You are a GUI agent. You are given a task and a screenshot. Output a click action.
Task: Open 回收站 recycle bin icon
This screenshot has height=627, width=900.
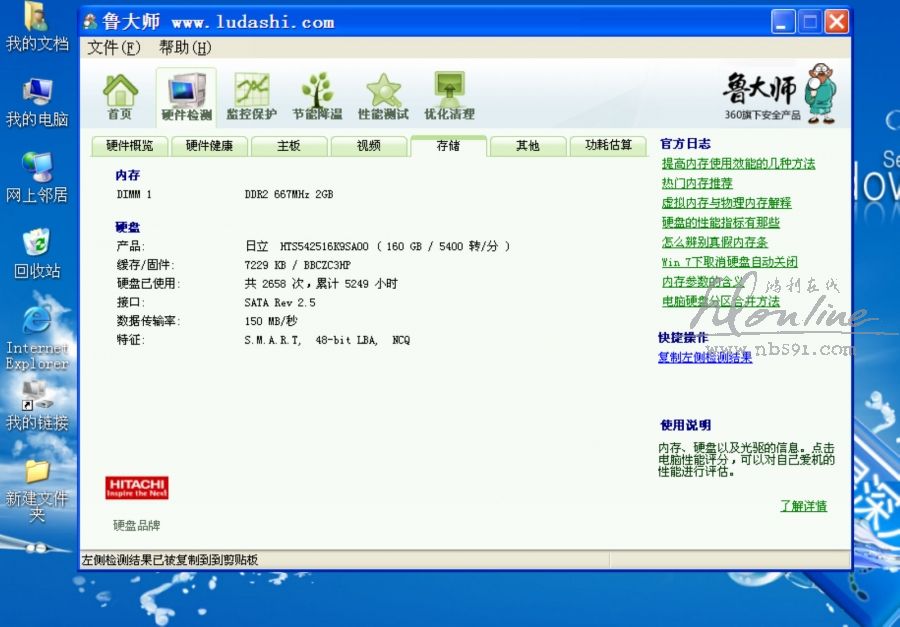tap(37, 253)
